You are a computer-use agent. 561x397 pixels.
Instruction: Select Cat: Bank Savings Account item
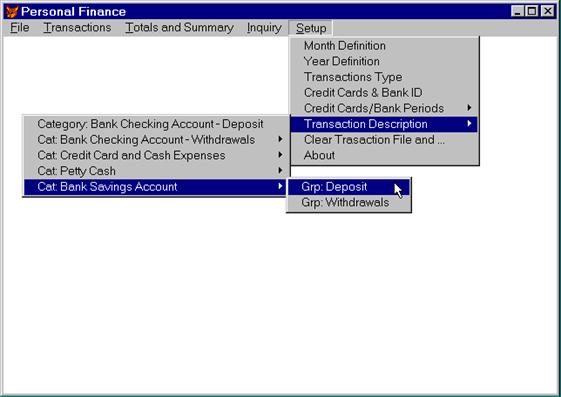tap(155, 187)
